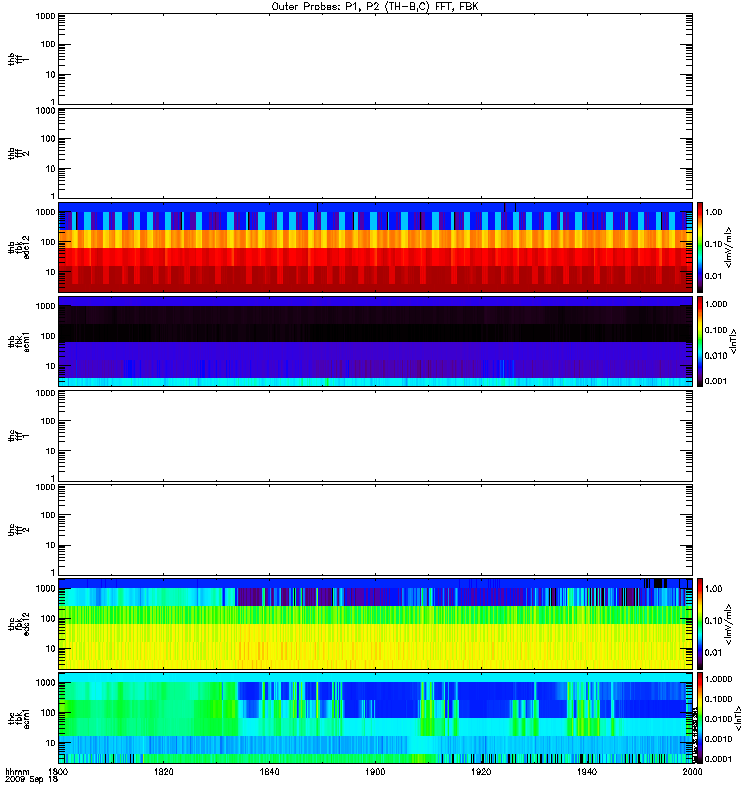Viewport: 750px width, 800px height.
Task: Click '0.0010' on thc scm1 color bar
Action: pos(718,739)
